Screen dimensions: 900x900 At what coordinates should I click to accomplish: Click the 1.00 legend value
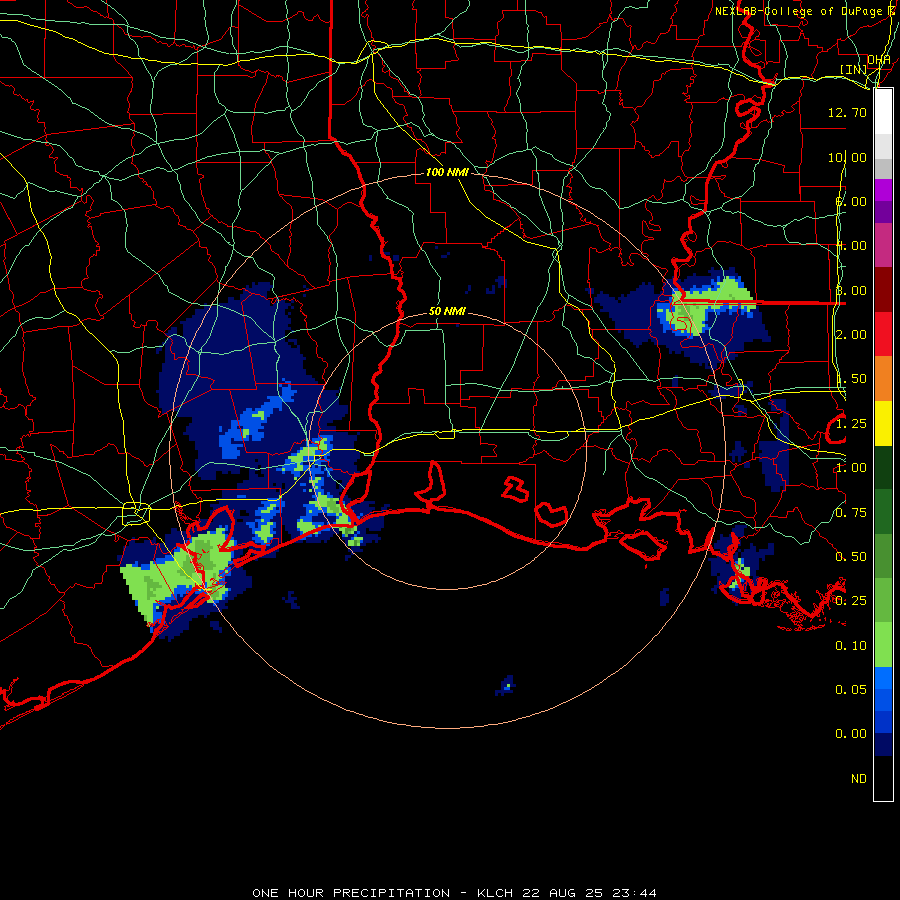pos(851,468)
